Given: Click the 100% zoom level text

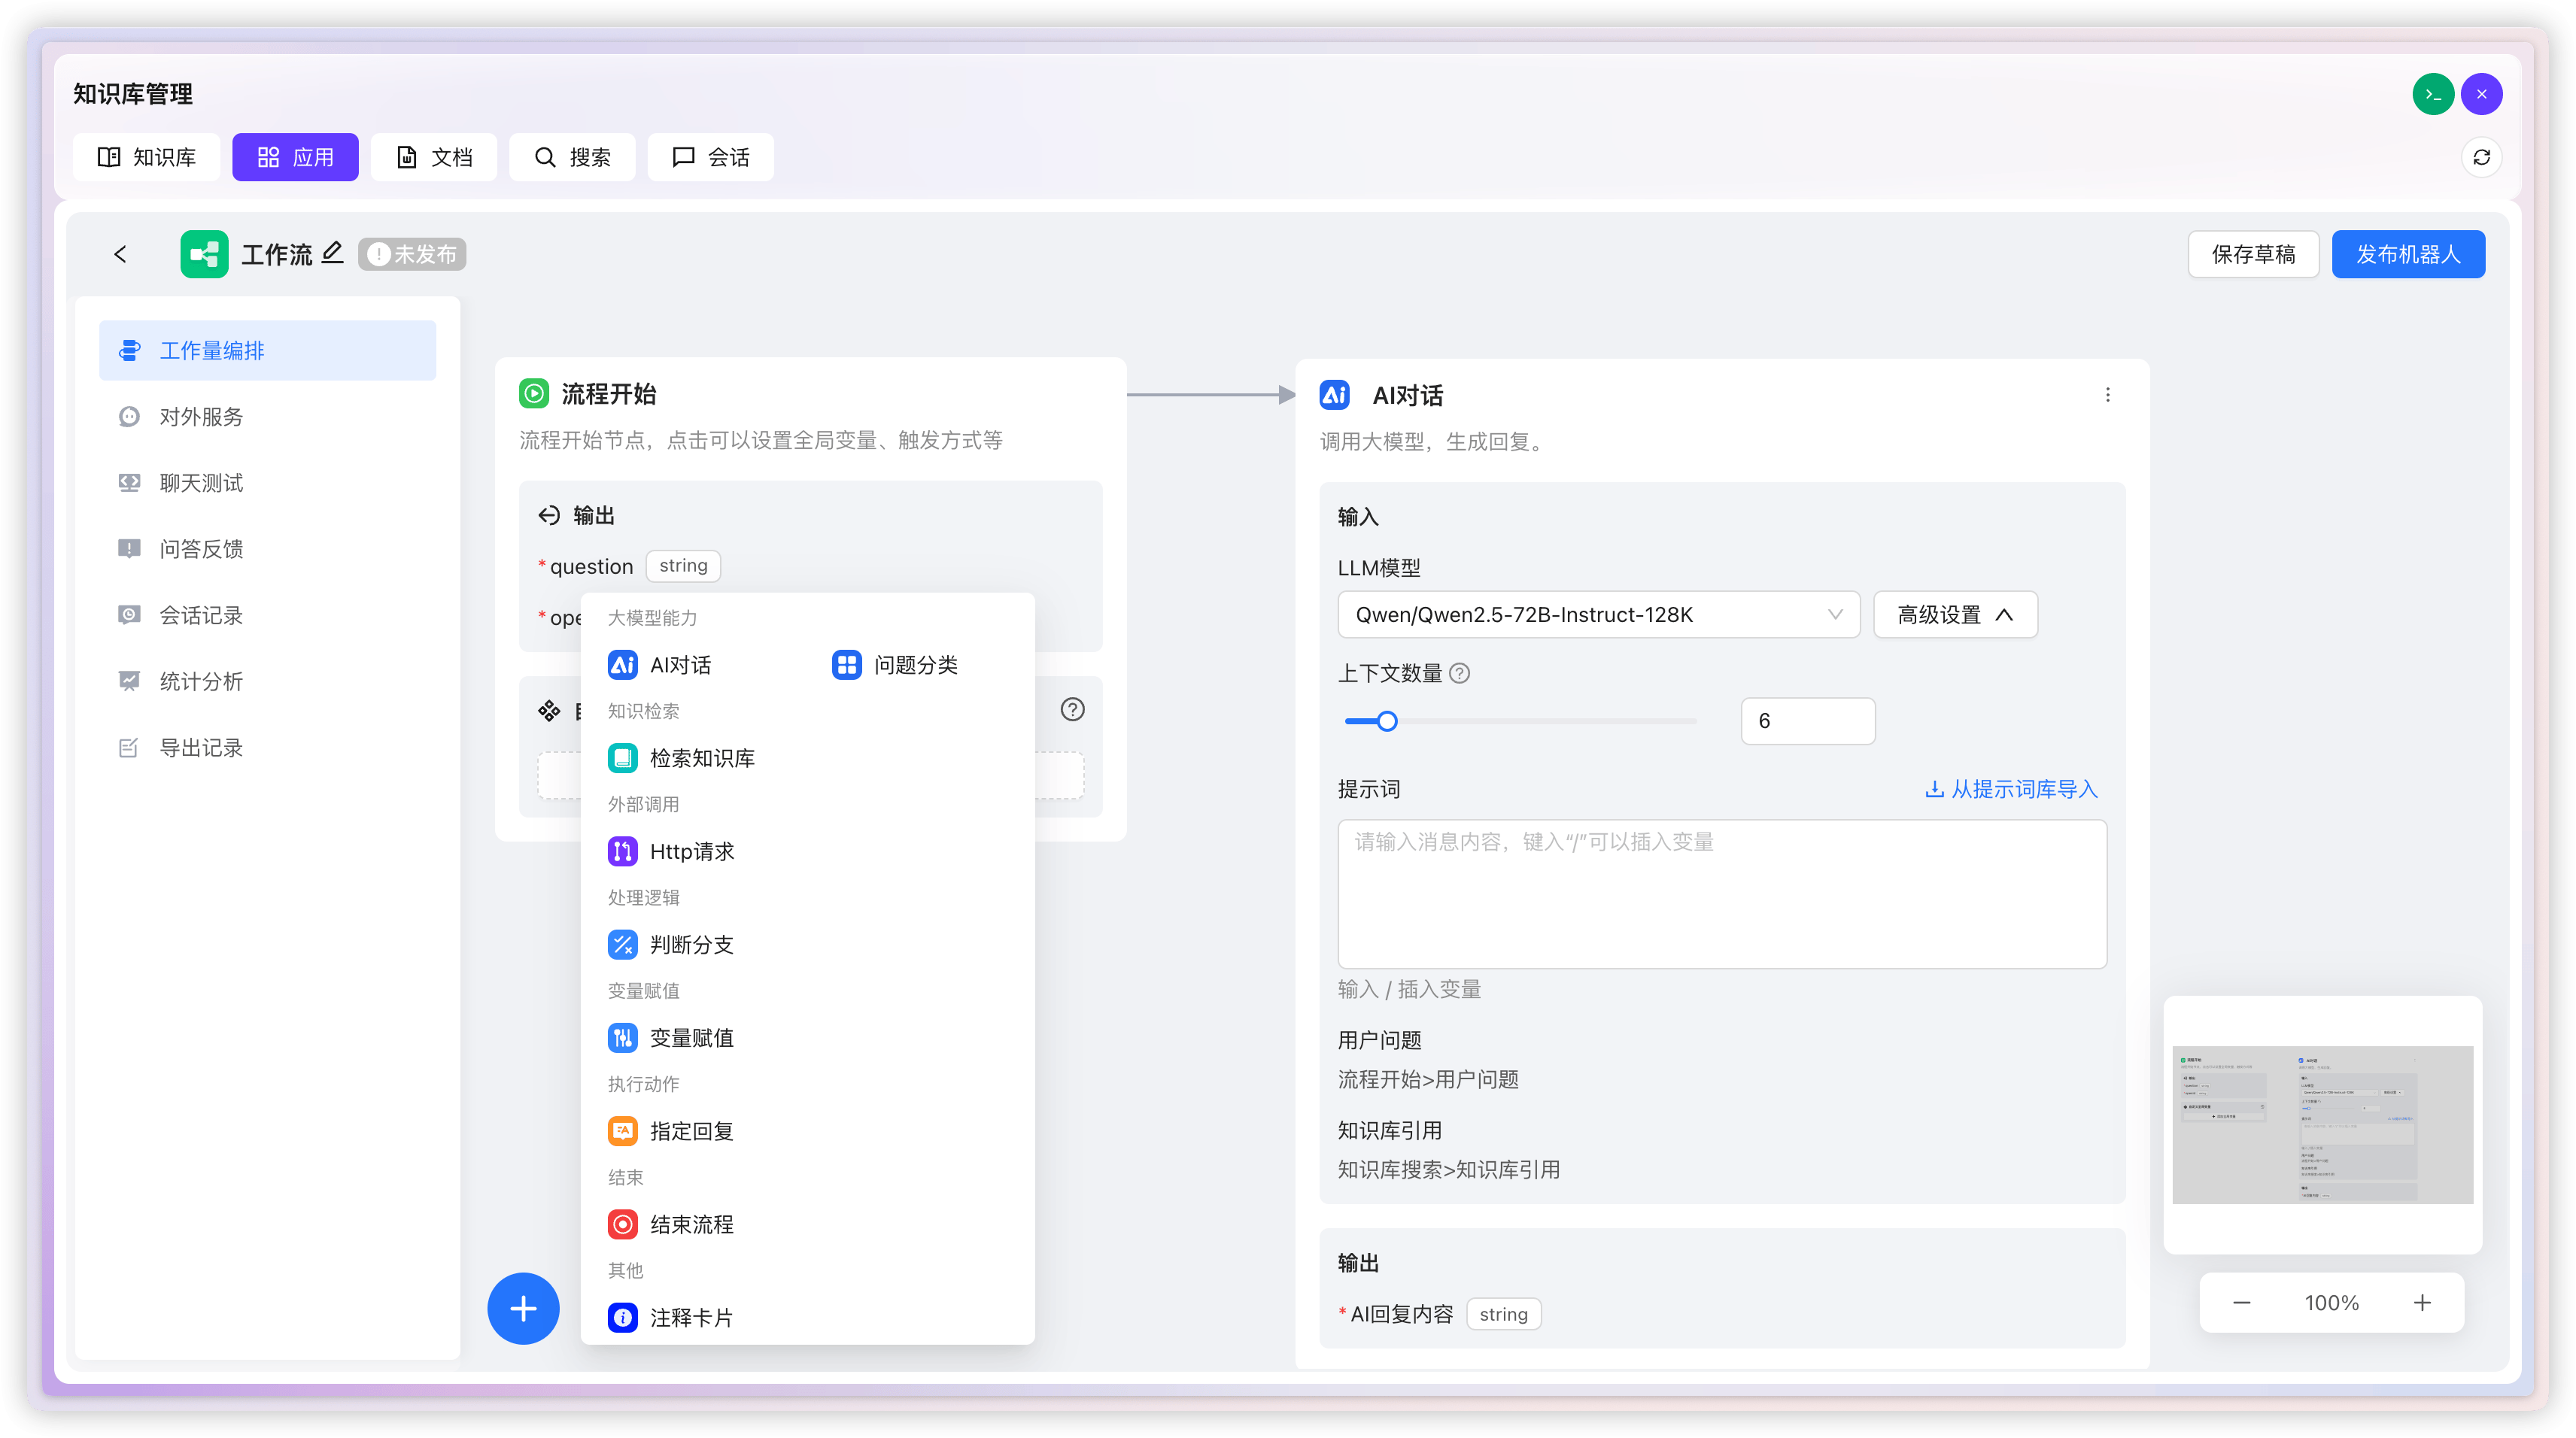Looking at the screenshot, I should click(2332, 1302).
